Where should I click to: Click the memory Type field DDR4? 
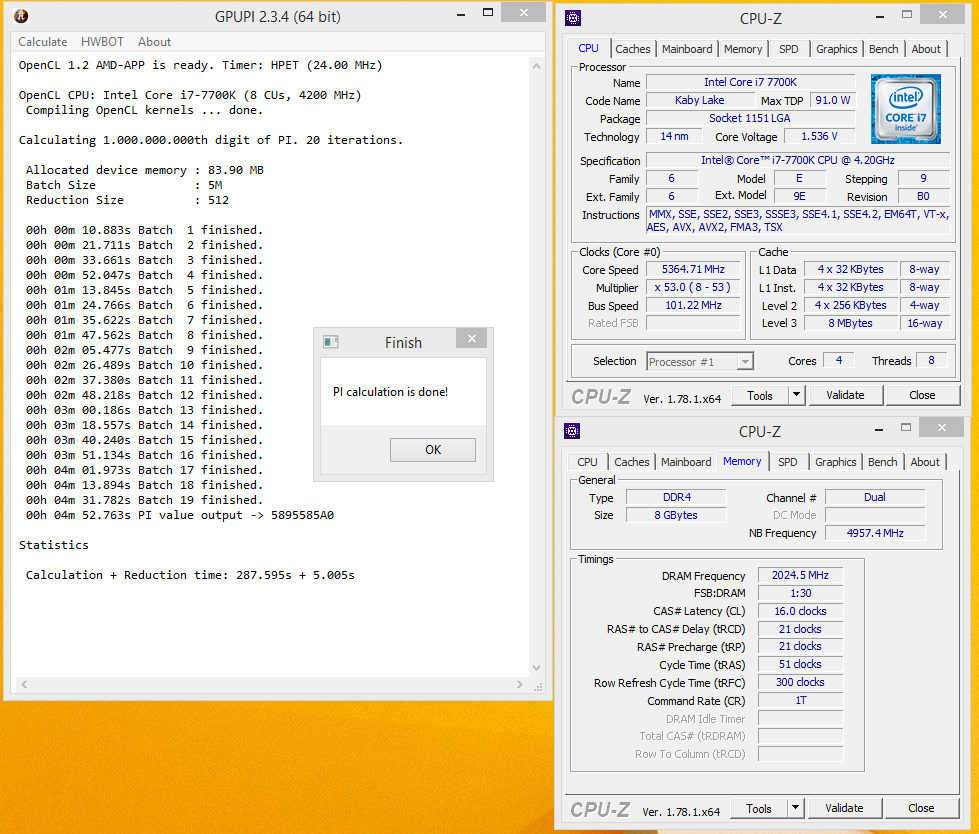[676, 497]
